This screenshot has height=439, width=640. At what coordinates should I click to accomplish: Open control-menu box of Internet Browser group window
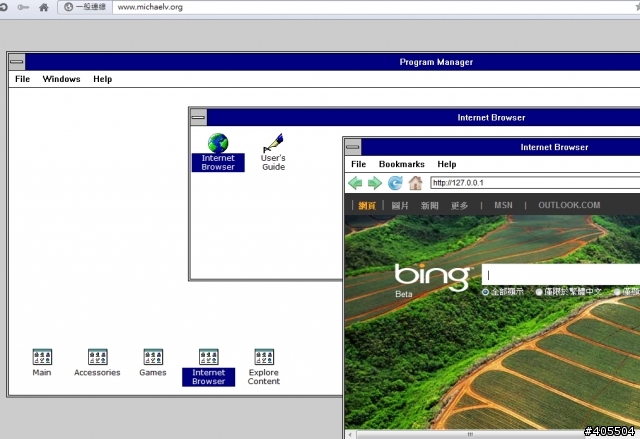coord(198,118)
